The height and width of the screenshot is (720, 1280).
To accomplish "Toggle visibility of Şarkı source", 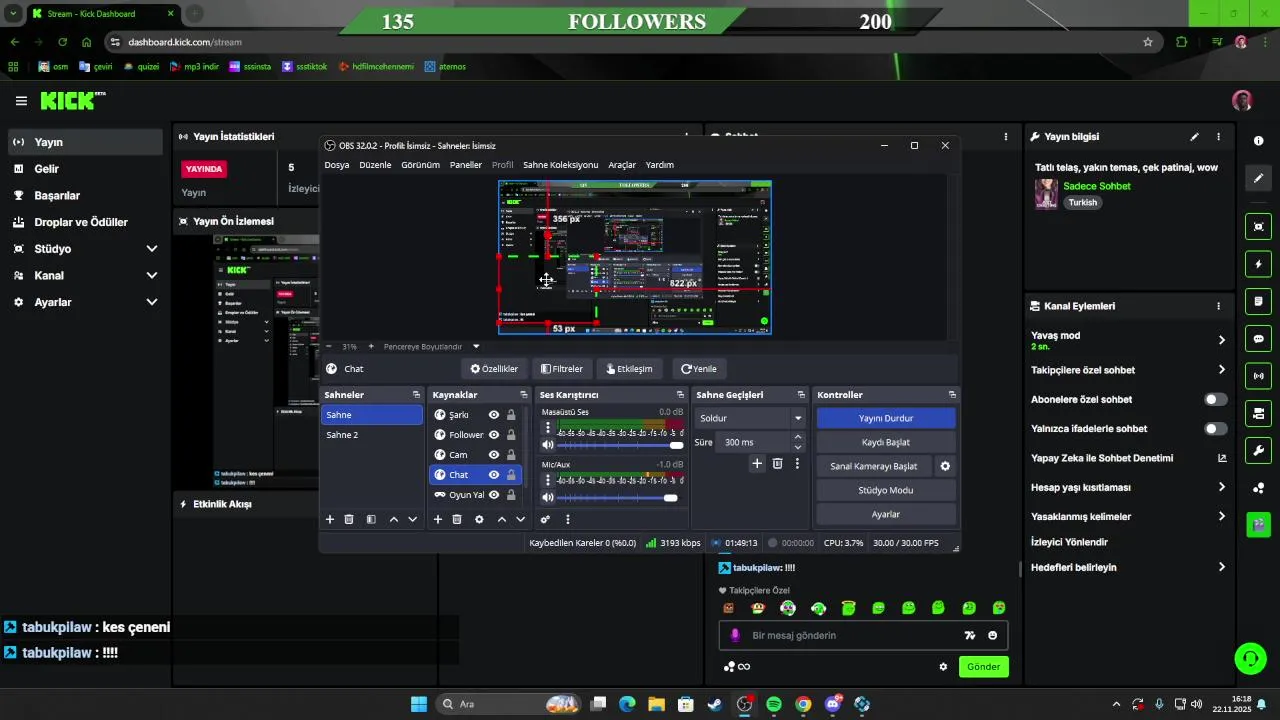I will (x=494, y=415).
